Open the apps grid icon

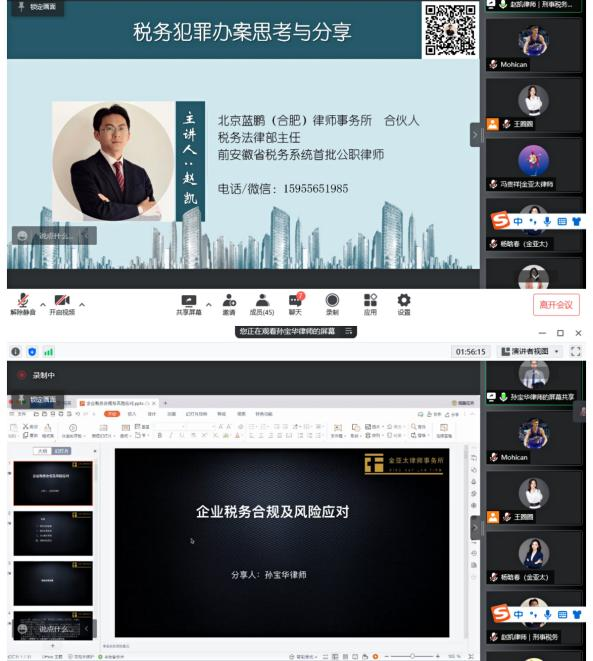pos(370,300)
